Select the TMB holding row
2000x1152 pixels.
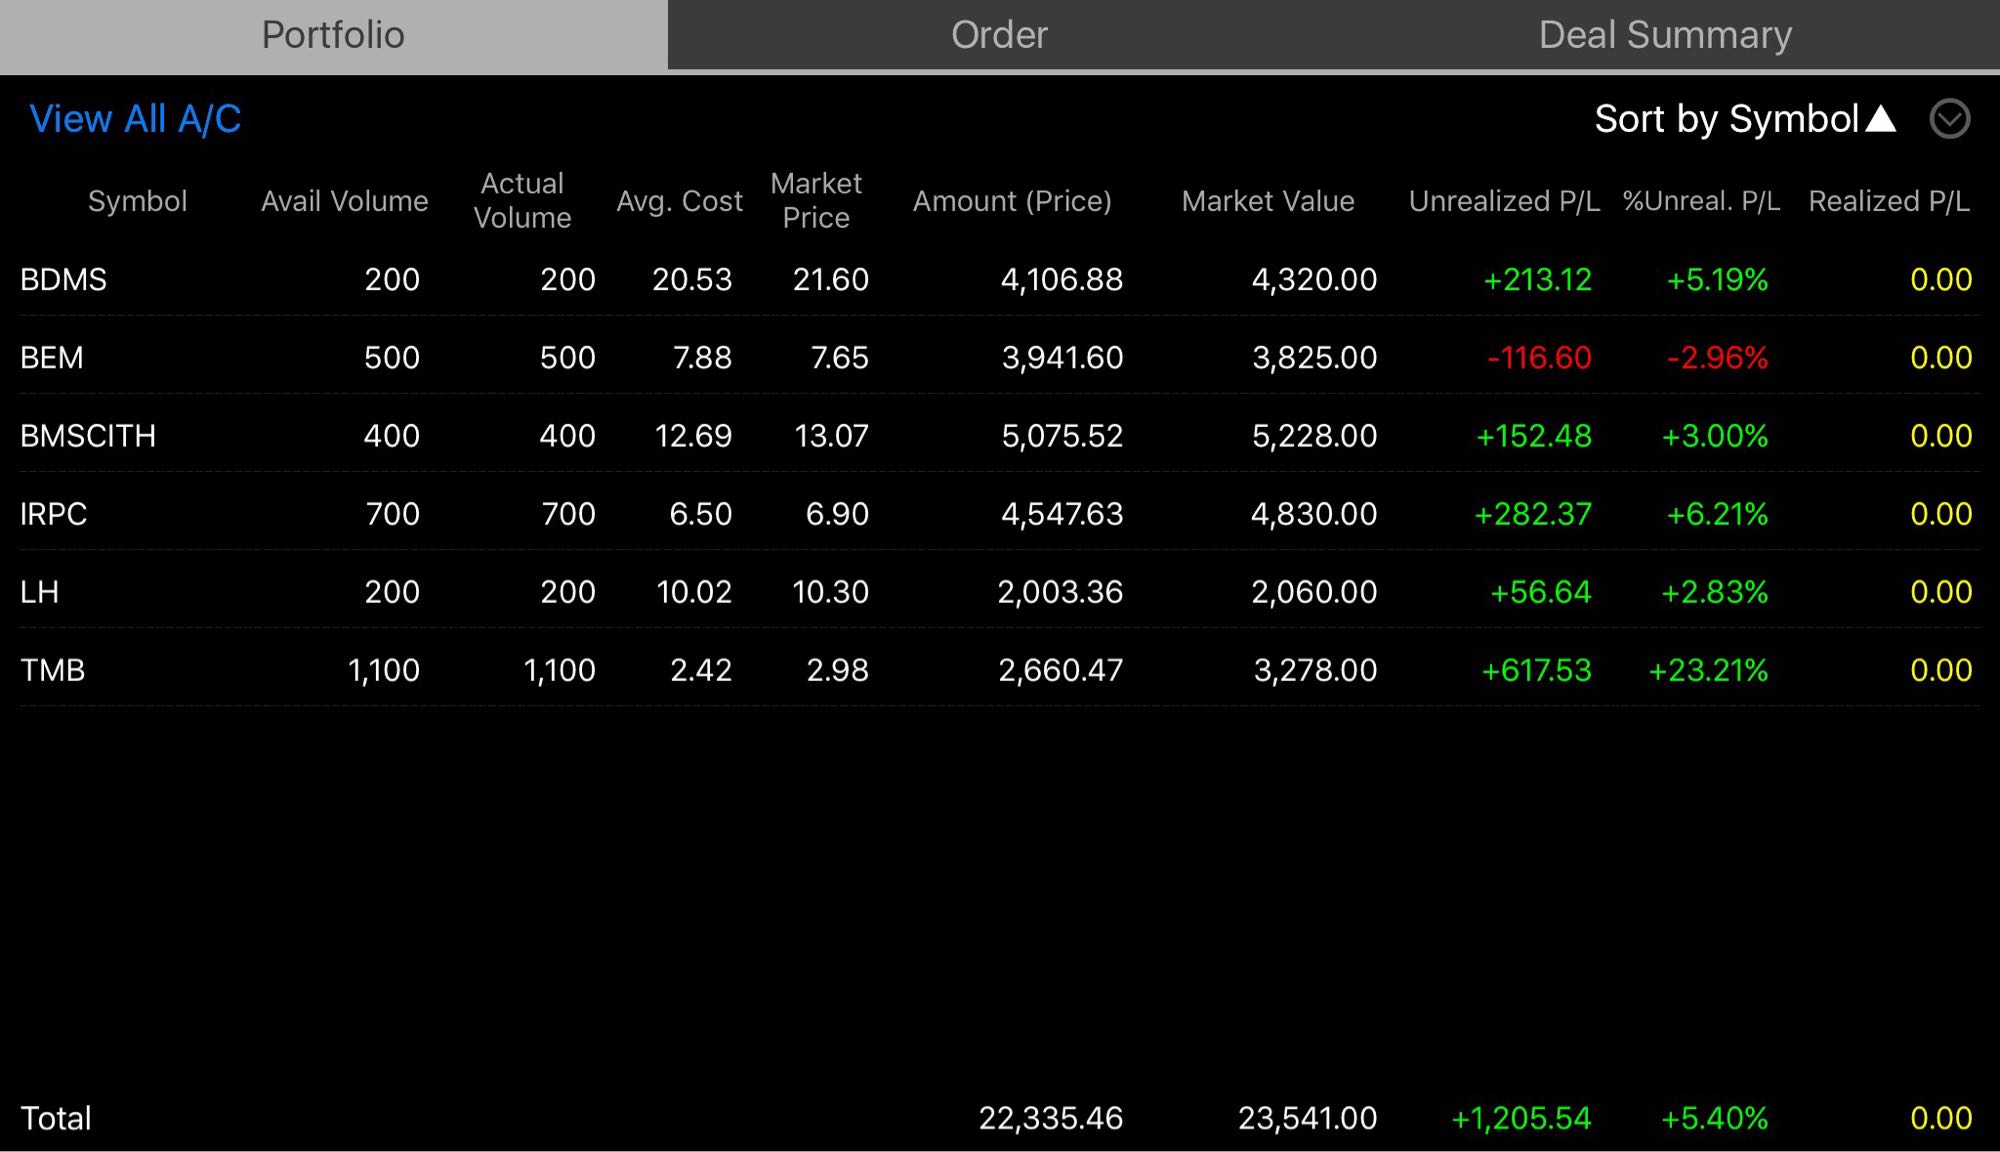53,670
